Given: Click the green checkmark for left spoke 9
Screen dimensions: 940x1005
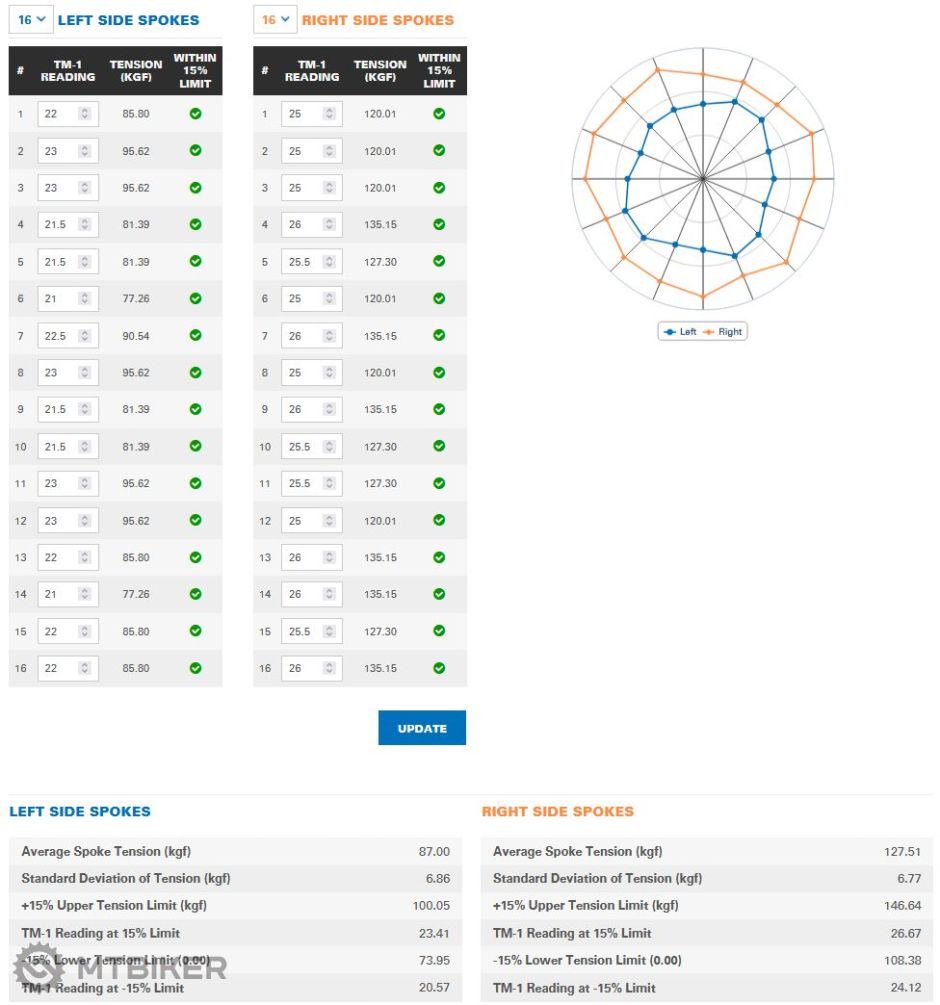Looking at the screenshot, I should (x=195, y=409).
